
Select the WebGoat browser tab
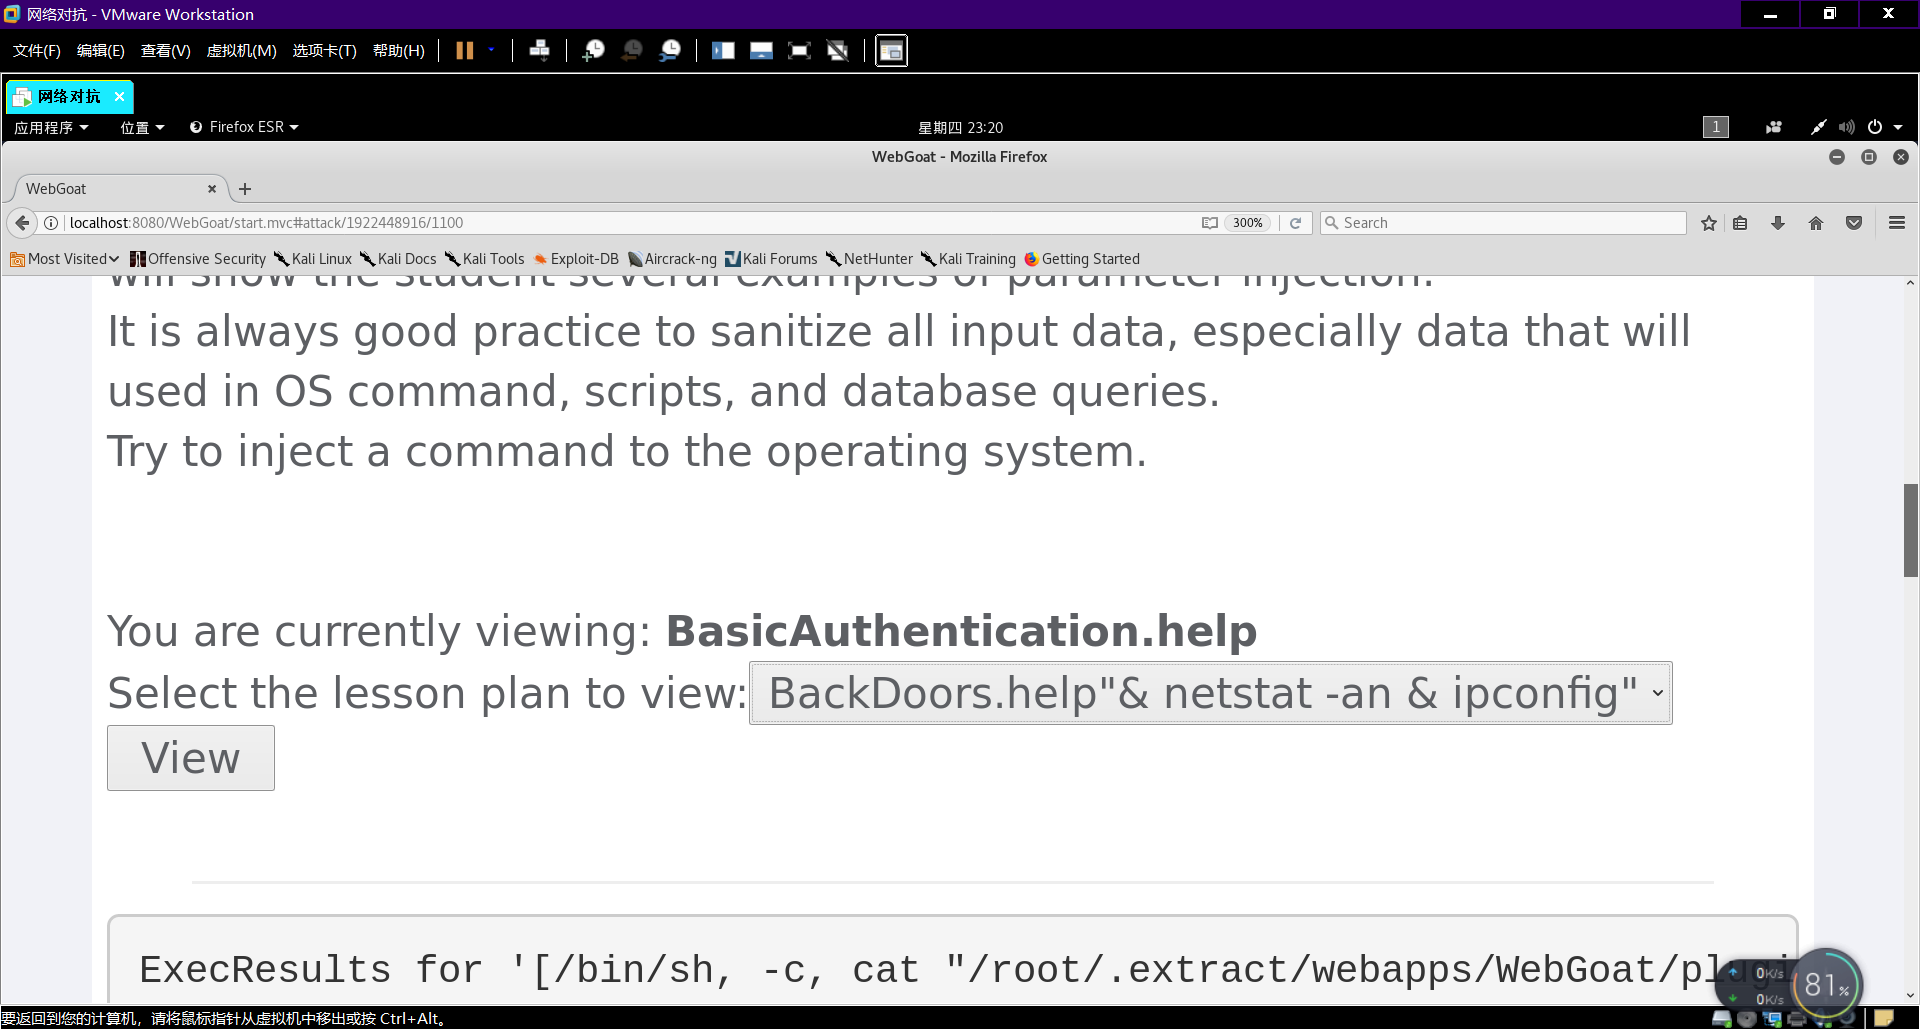click(x=116, y=189)
